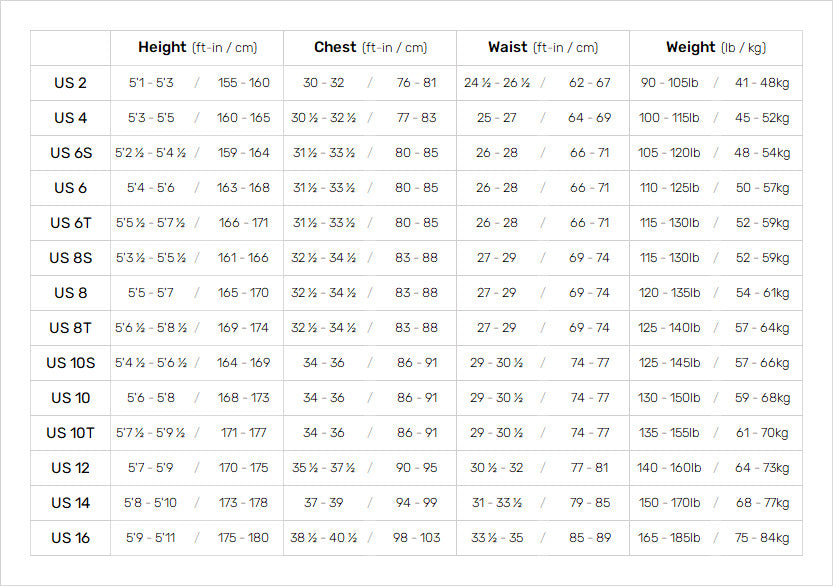This screenshot has width=833, height=586.
Task: Click the 5'9 - 5'11 height value
Action: (x=151, y=538)
